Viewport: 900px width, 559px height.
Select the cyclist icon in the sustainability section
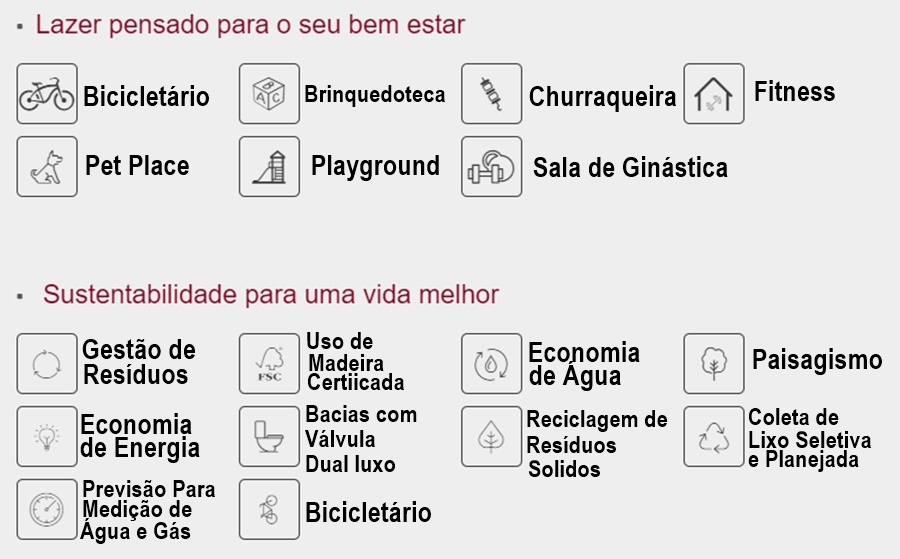coord(269,509)
